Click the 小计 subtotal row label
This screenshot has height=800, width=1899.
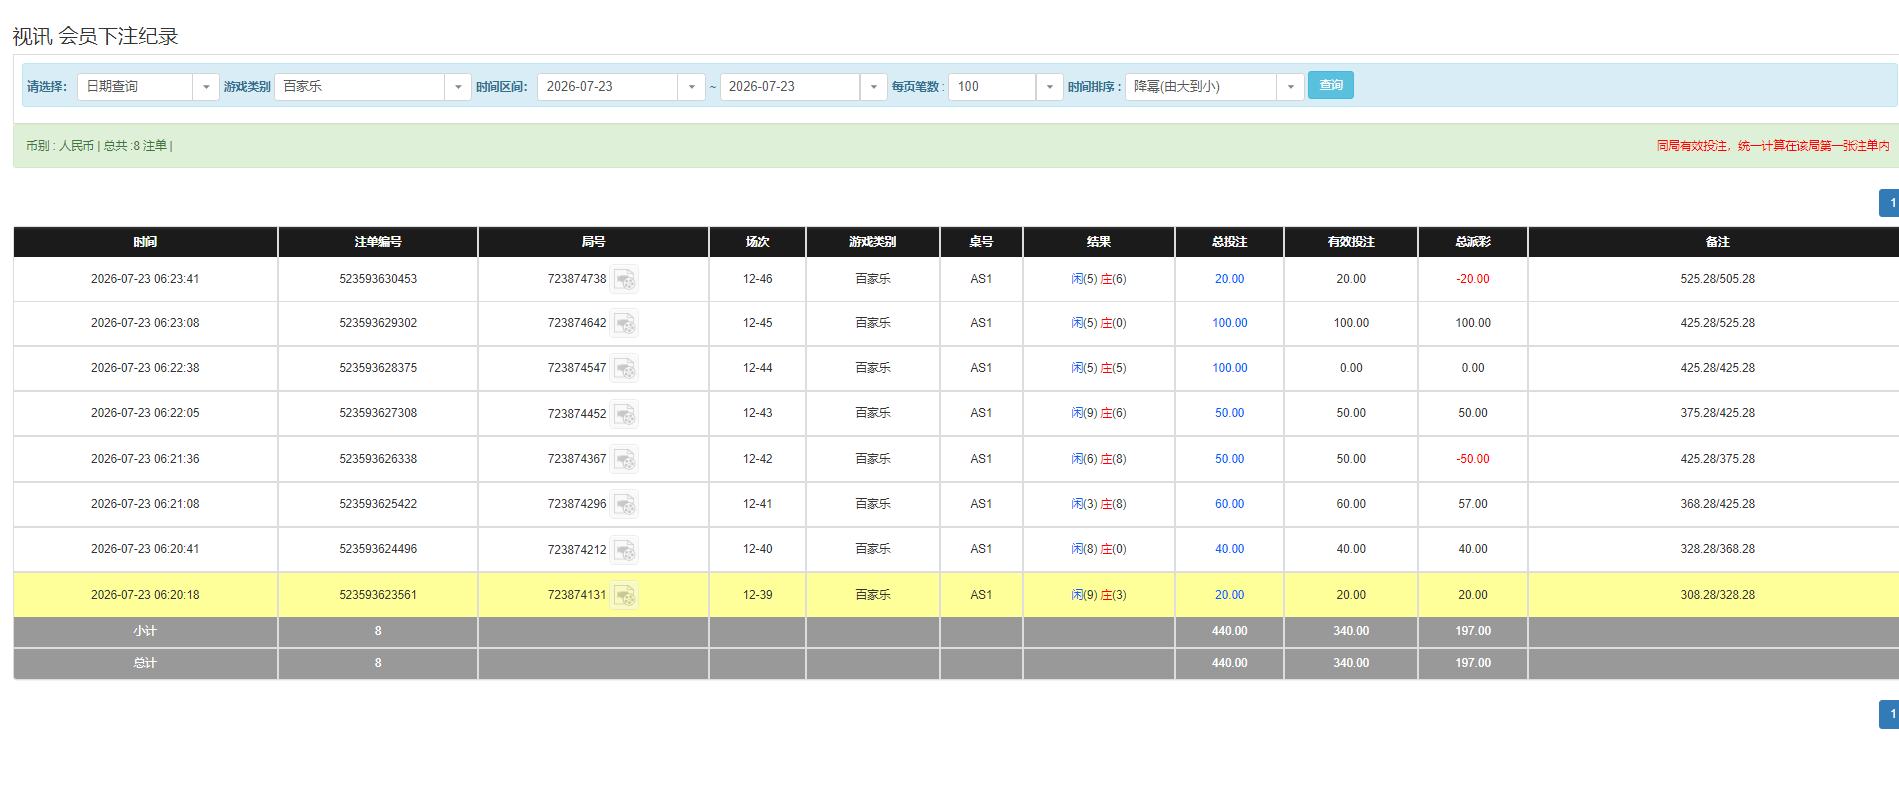coord(145,631)
